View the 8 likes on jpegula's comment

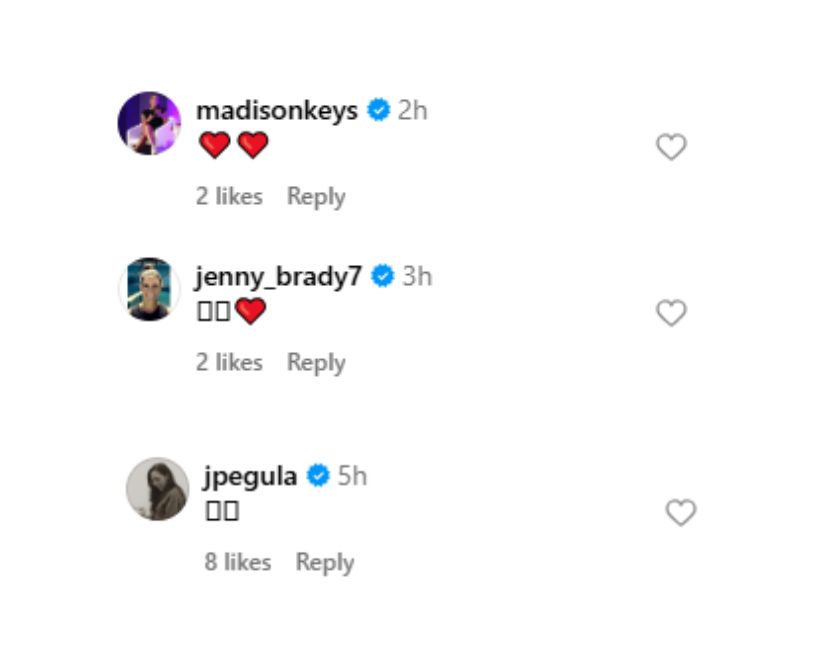click(x=237, y=562)
